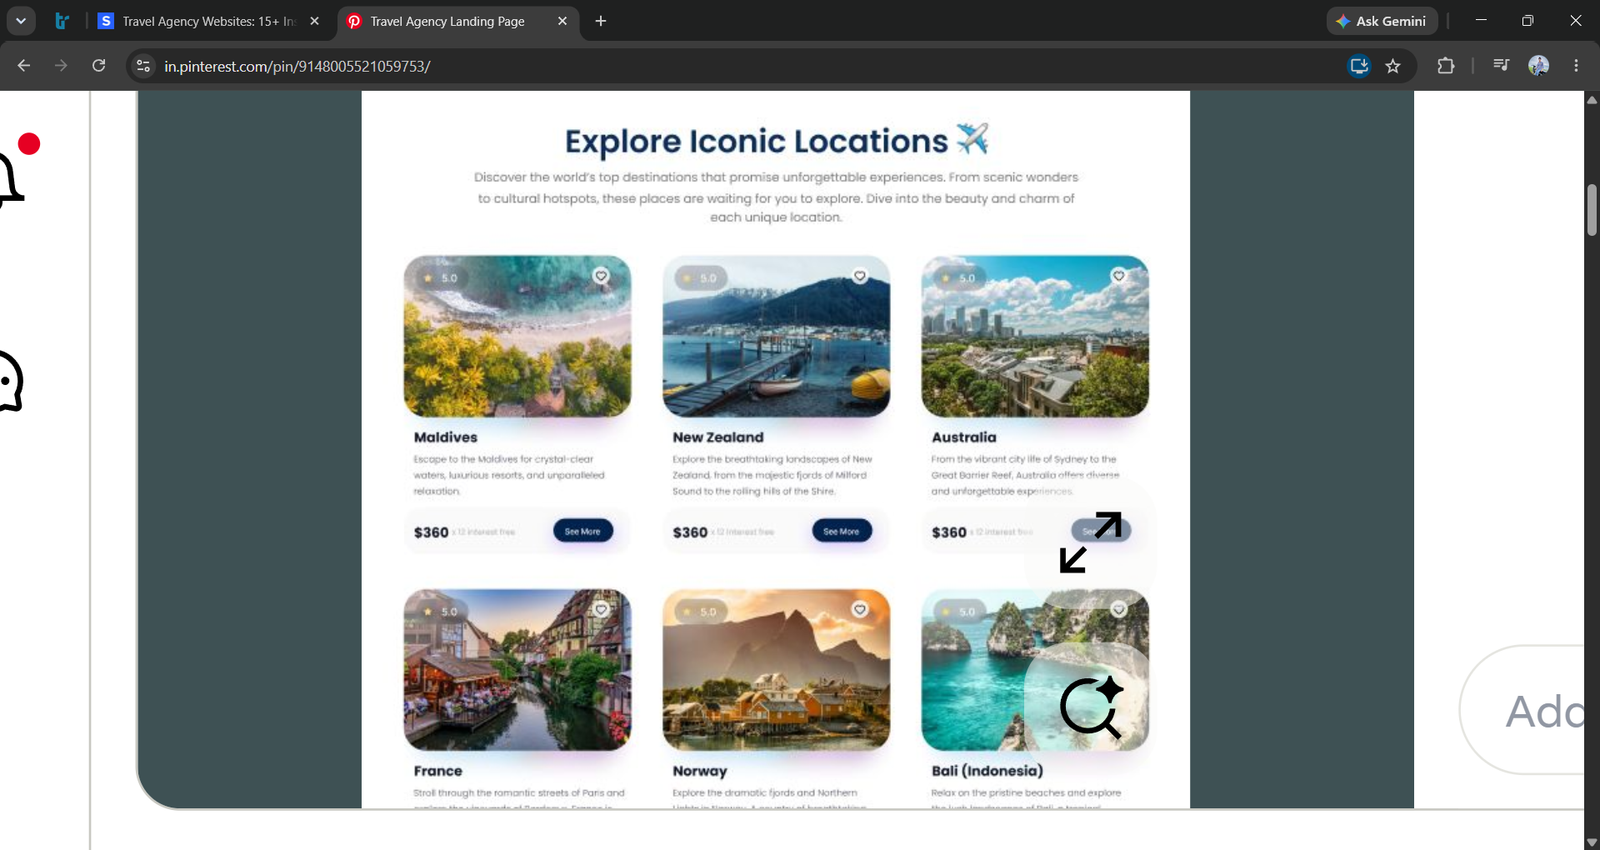This screenshot has width=1600, height=850.
Task: Toggle heart favorite on France card
Action: (601, 609)
